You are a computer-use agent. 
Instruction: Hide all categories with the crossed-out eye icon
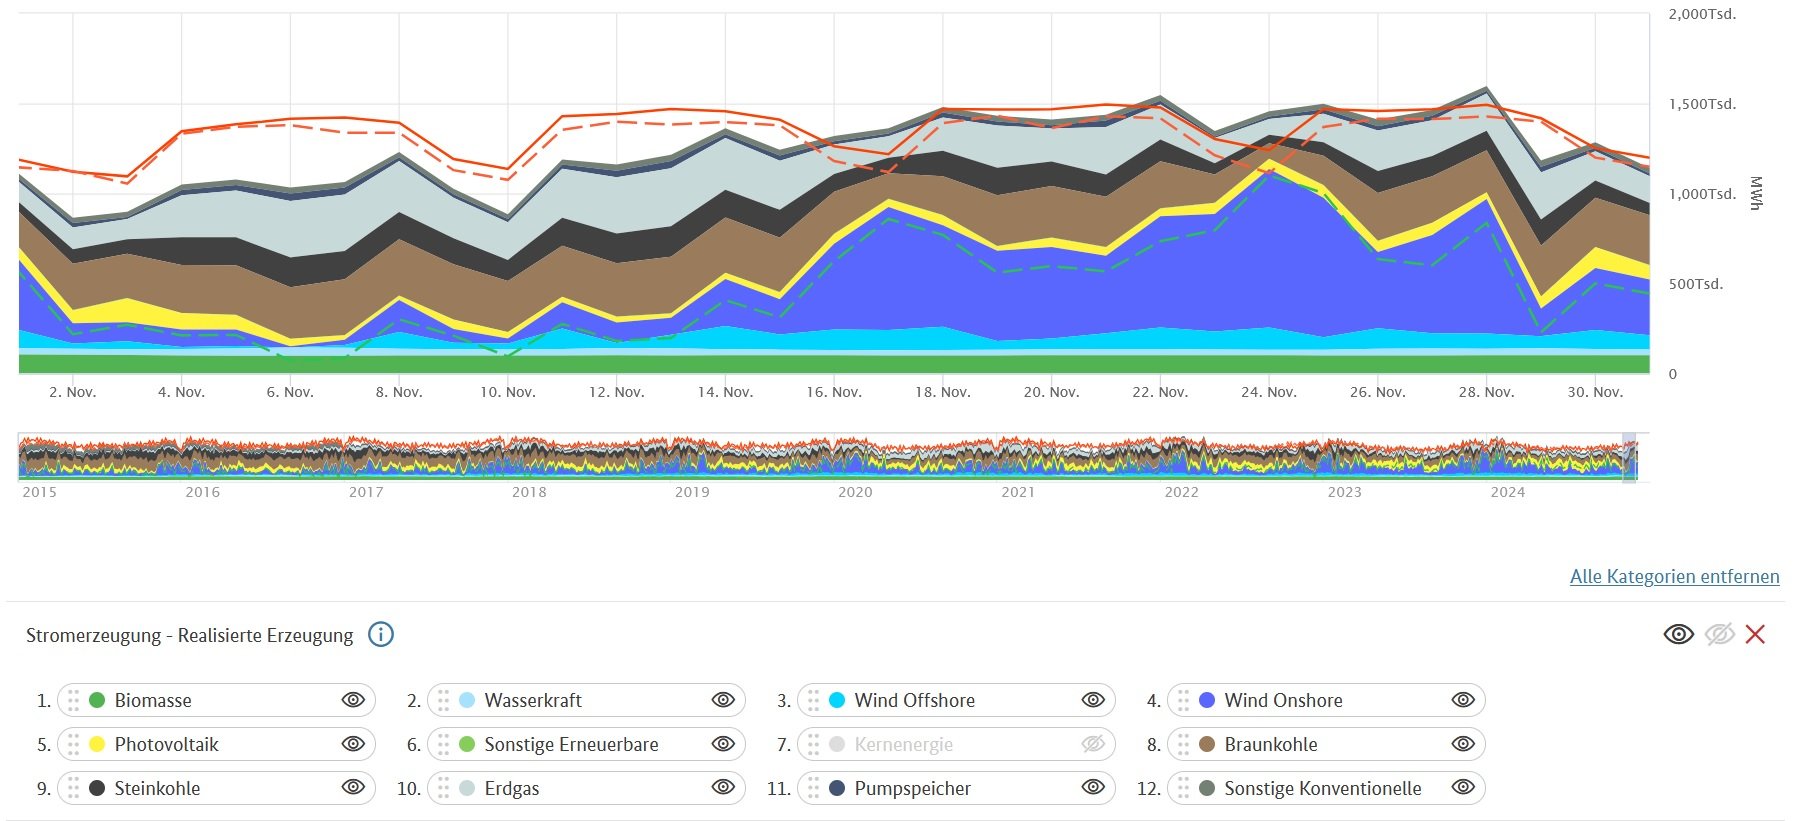point(1719,634)
